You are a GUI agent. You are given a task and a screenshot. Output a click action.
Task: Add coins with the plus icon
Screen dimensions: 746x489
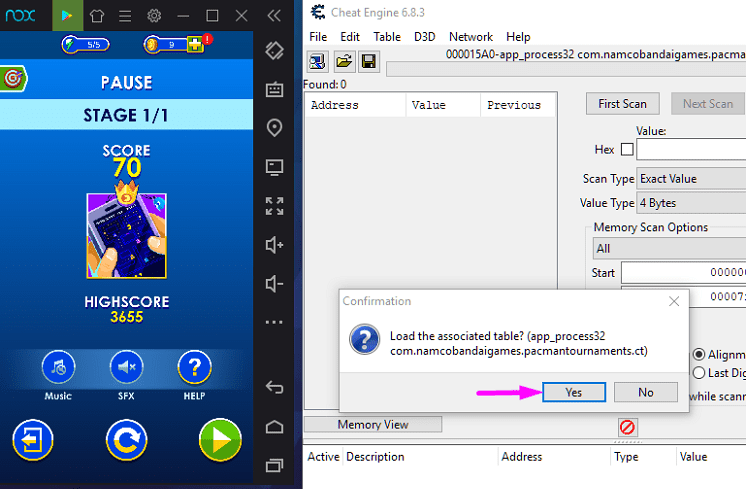[195, 45]
